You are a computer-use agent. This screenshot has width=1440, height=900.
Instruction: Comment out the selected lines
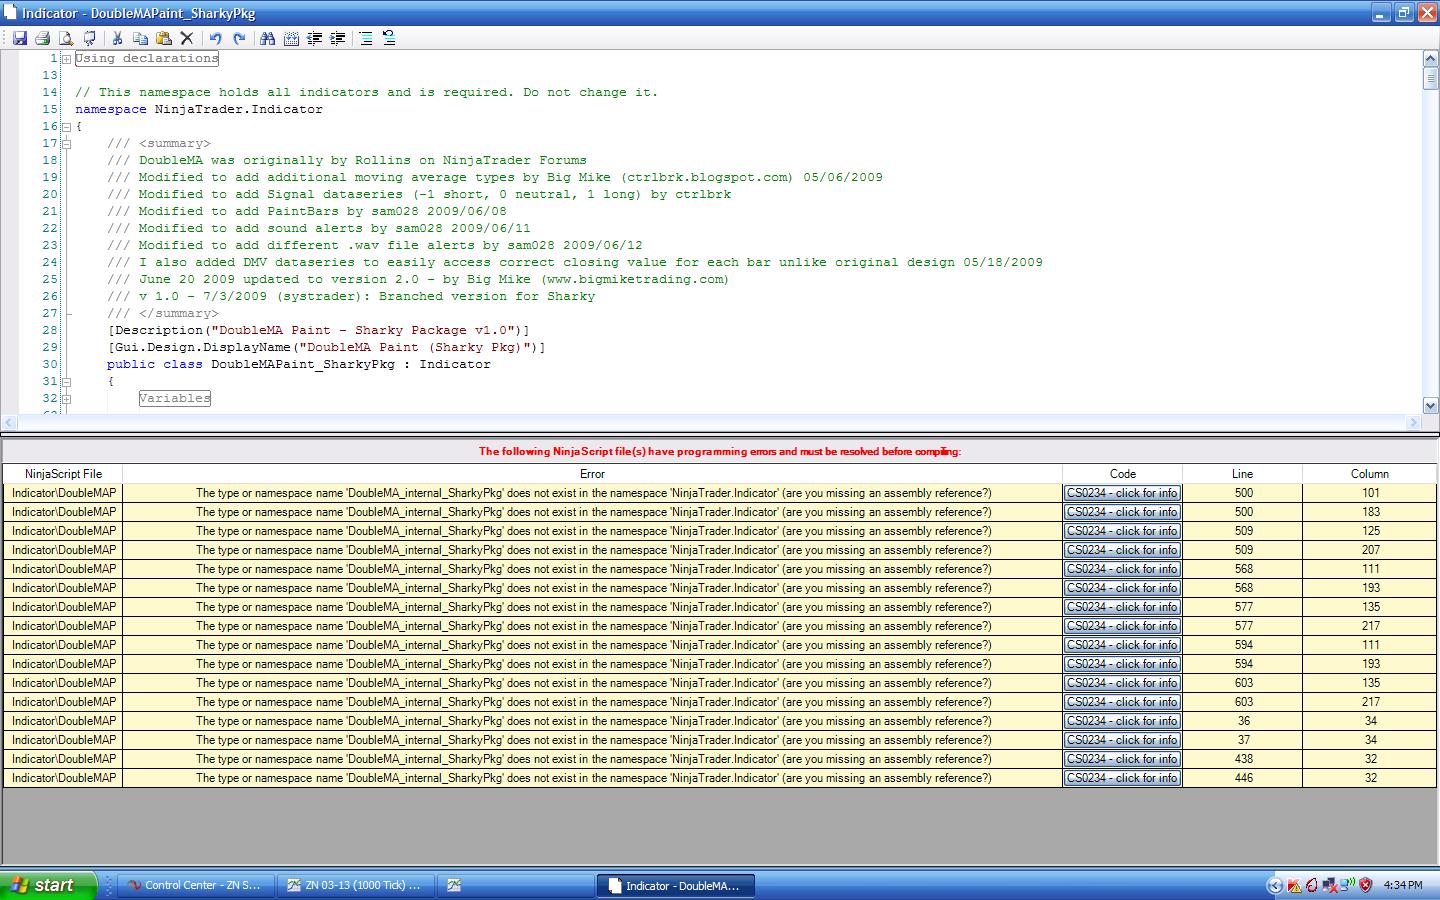click(366, 38)
